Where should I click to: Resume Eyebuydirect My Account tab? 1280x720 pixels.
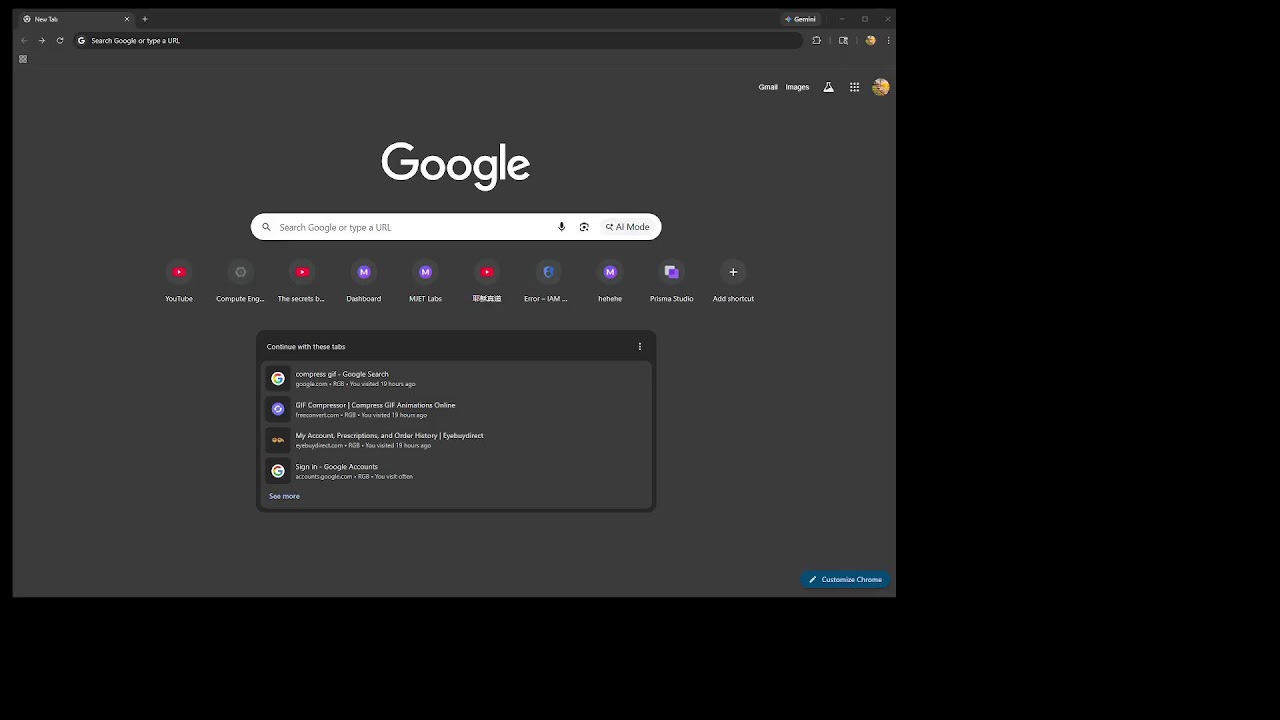(x=456, y=440)
